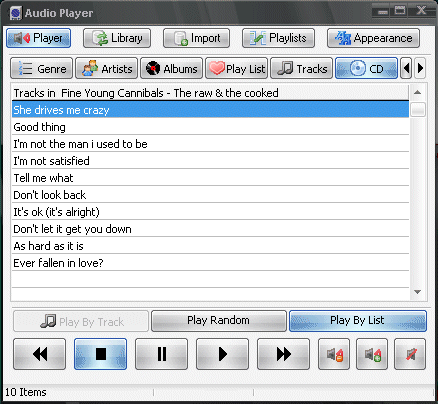Select track Good thing
The height and width of the screenshot is (404, 438).
(x=210, y=127)
